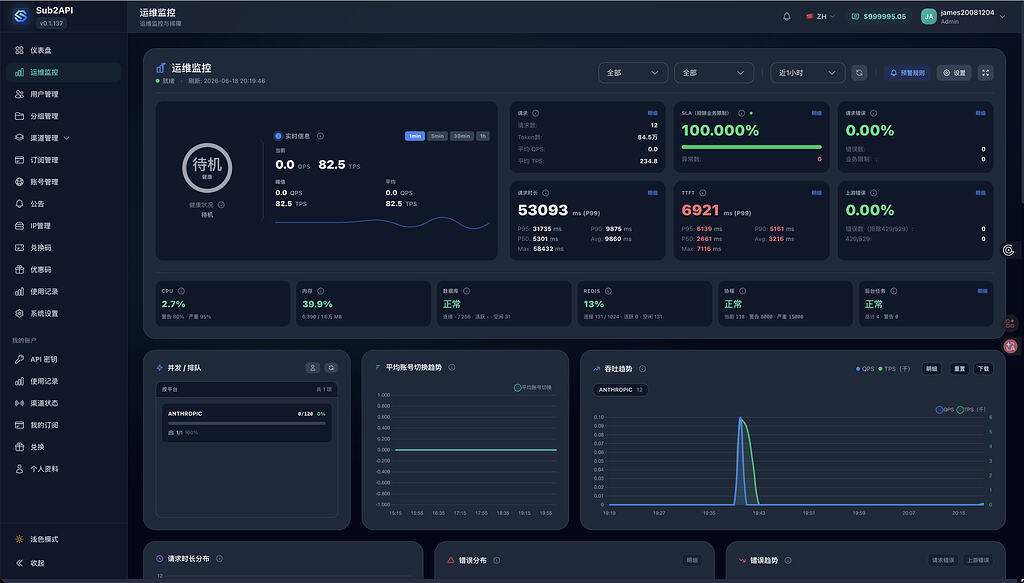Open the notifications bell in the header
Screen dimensions: 1024x583
(x=786, y=16)
